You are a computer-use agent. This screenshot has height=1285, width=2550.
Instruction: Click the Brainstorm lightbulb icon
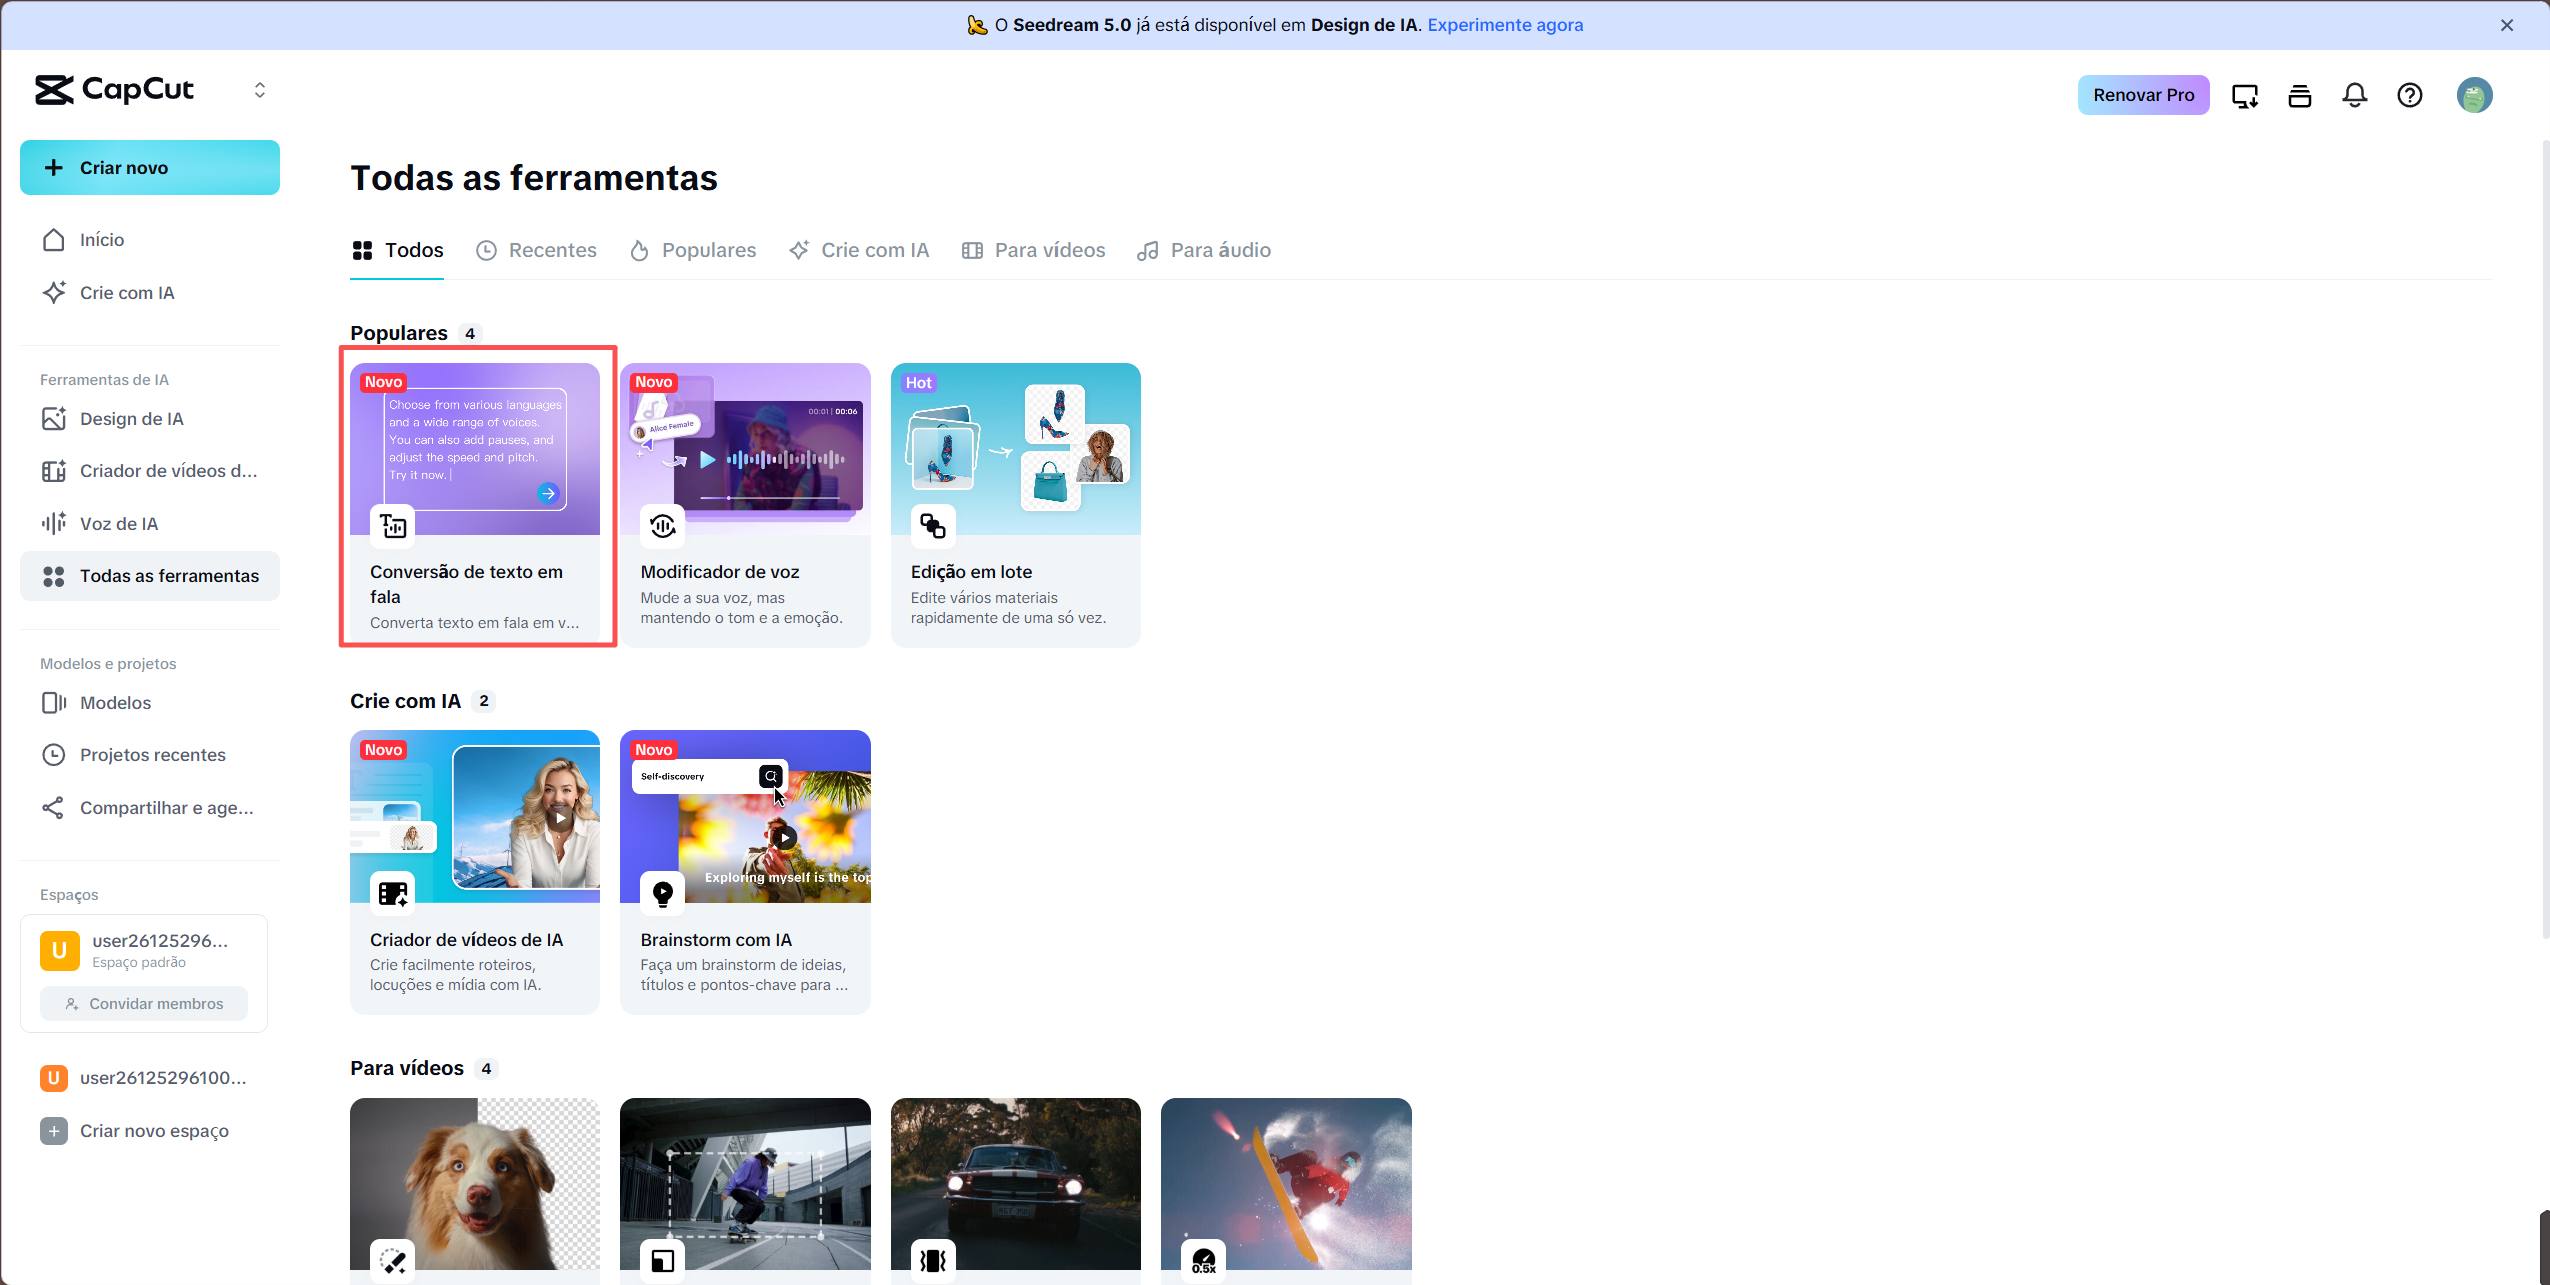[663, 893]
